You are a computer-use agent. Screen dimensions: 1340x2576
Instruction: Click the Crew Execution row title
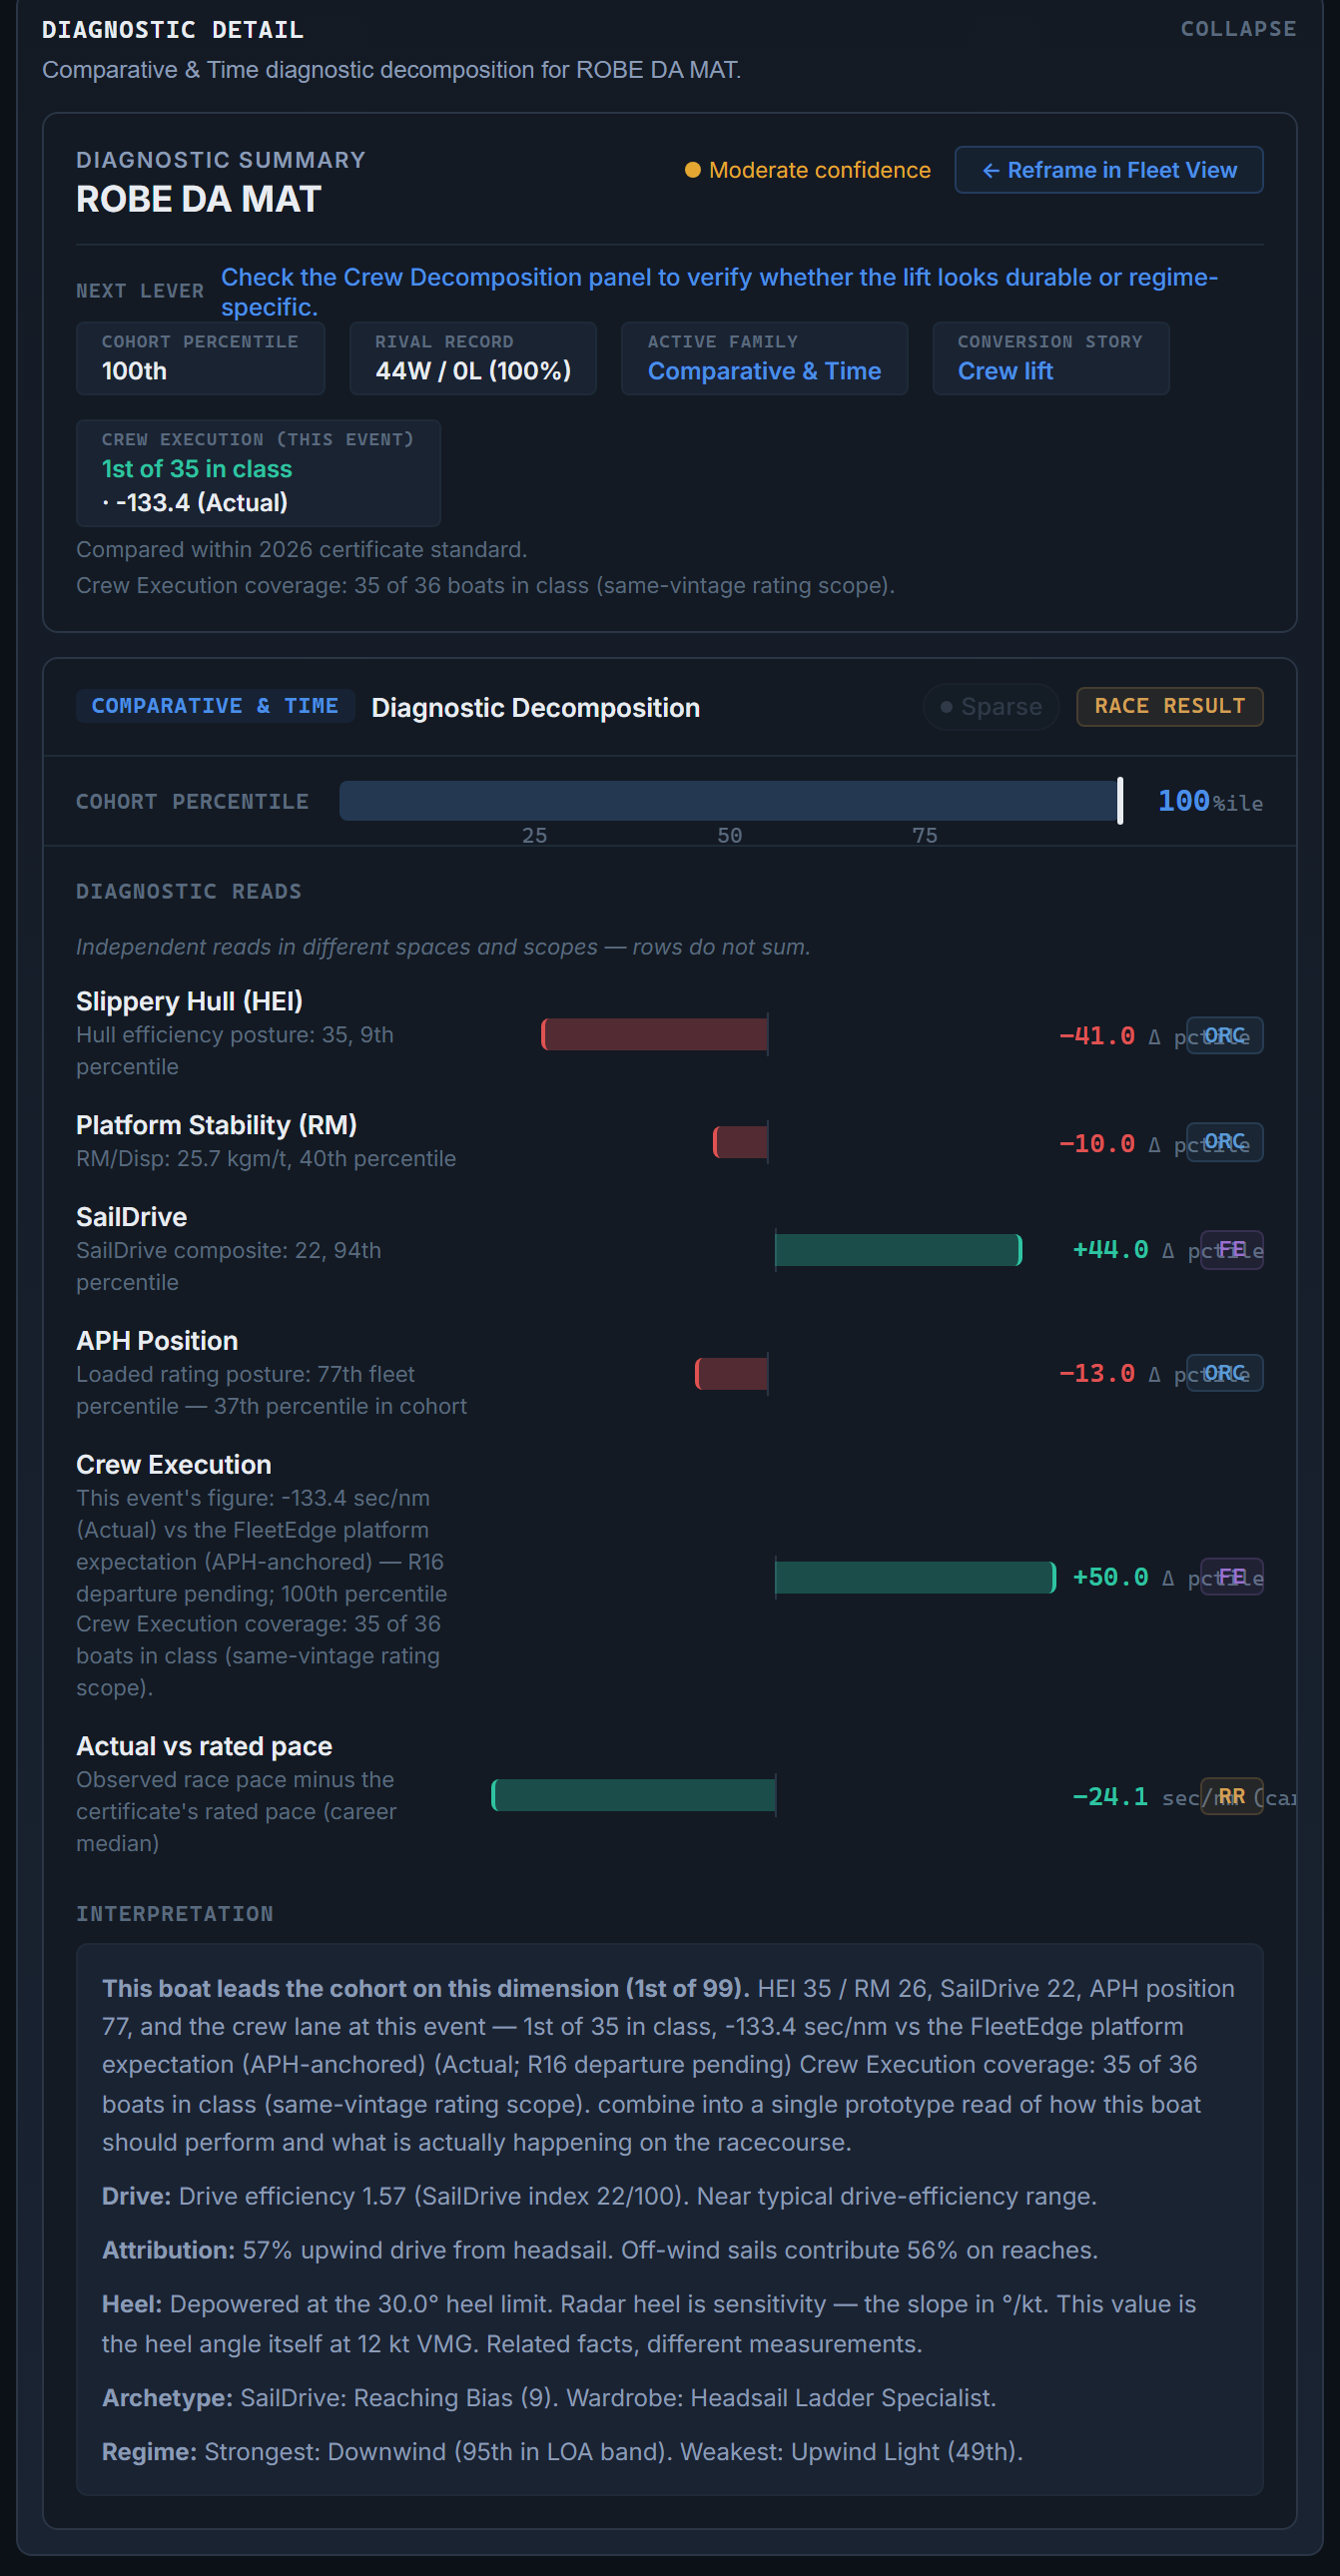pos(173,1465)
